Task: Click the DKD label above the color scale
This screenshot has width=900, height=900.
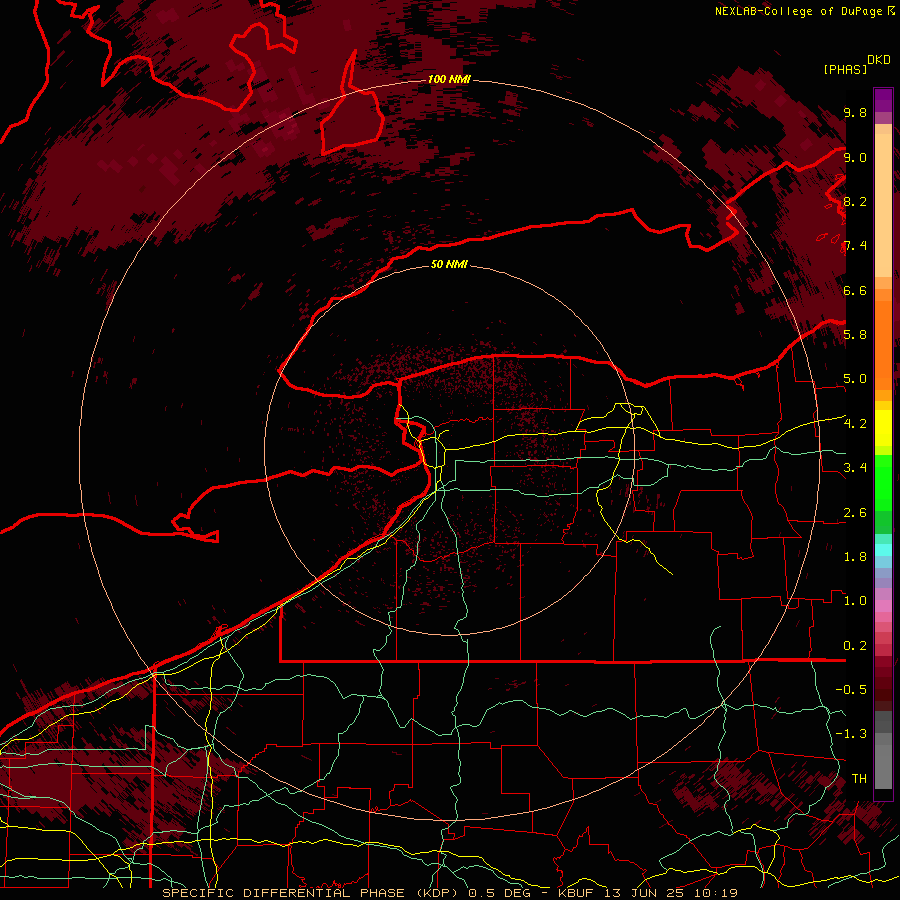Action: pos(879,60)
